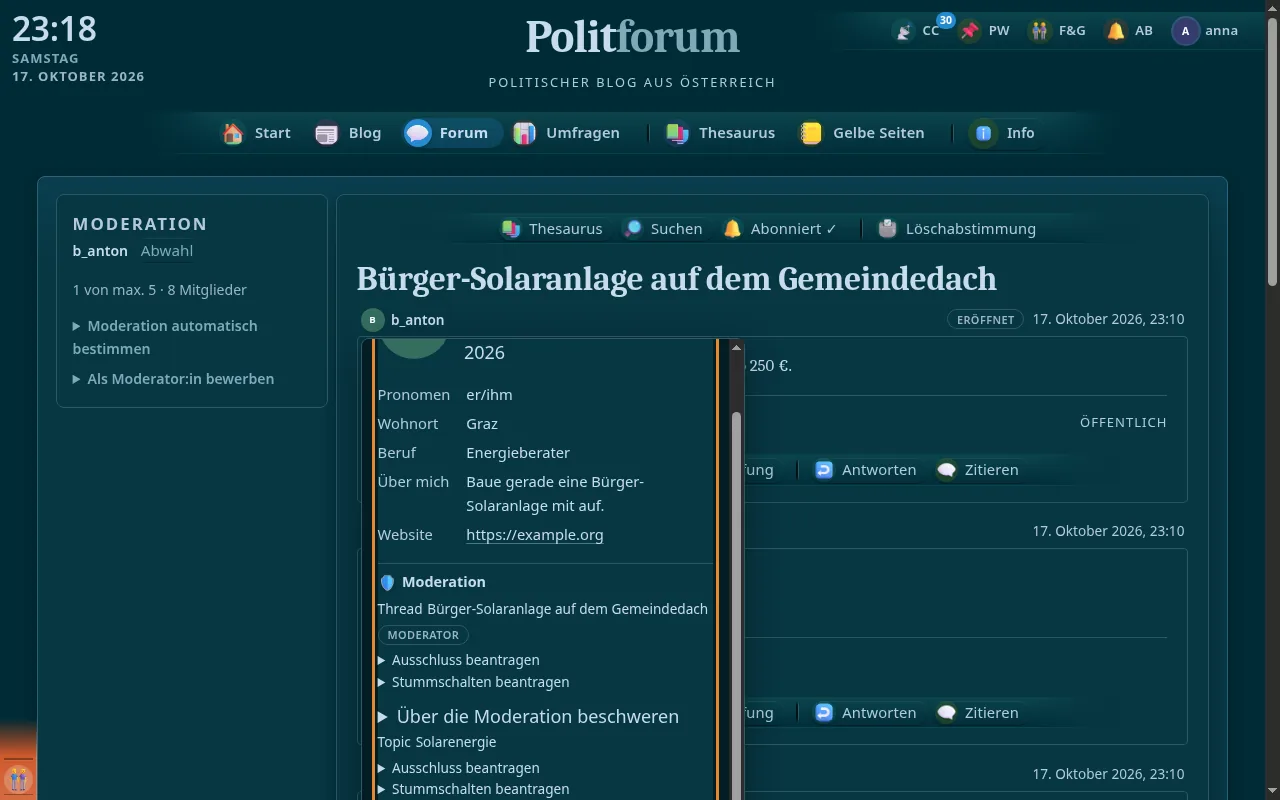Screen dimensions: 1280x800
Task: Click the two-people icon on the orange sidebar strip
Action: pyautogui.click(x=18, y=779)
